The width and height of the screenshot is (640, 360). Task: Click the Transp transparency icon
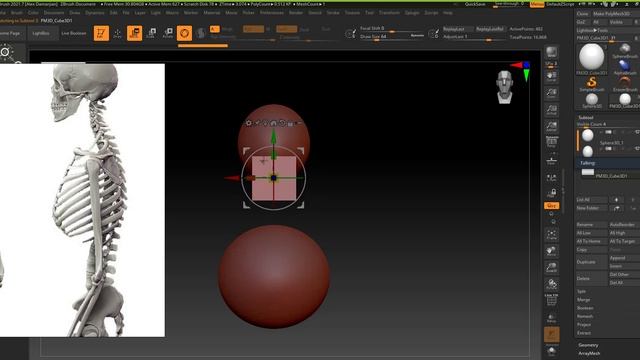coord(551,318)
